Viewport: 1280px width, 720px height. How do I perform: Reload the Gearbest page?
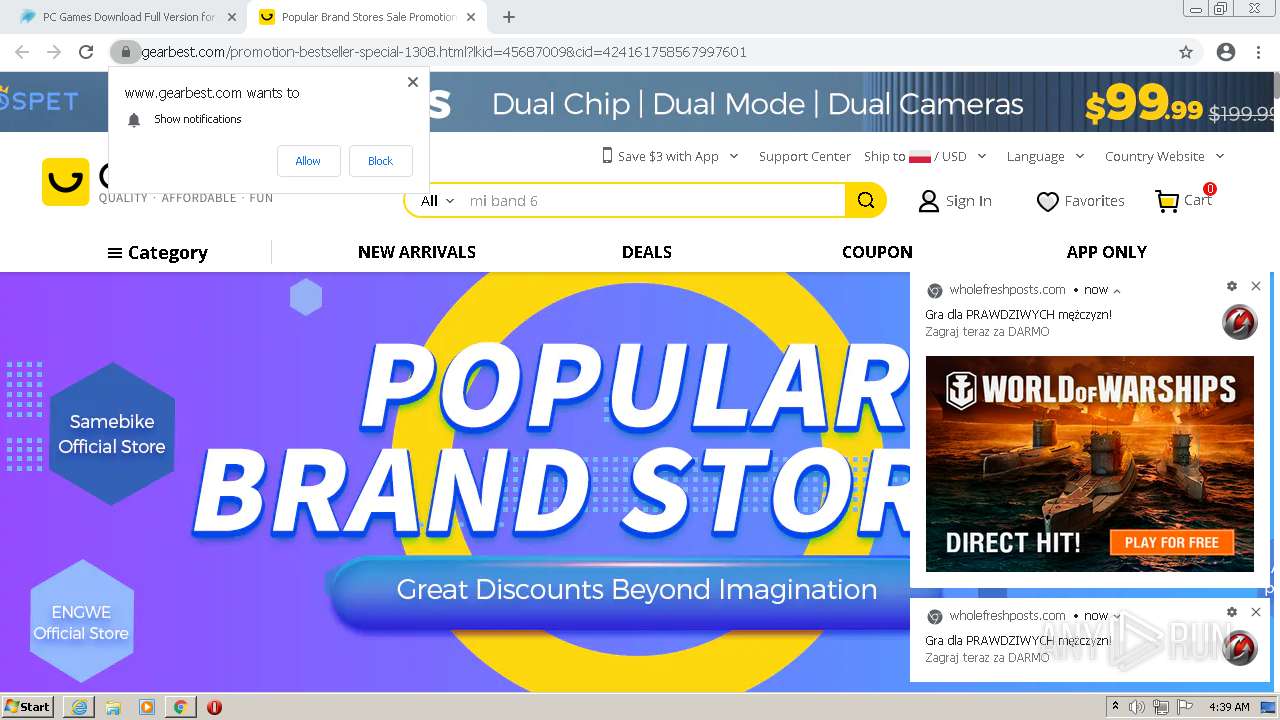[x=86, y=52]
